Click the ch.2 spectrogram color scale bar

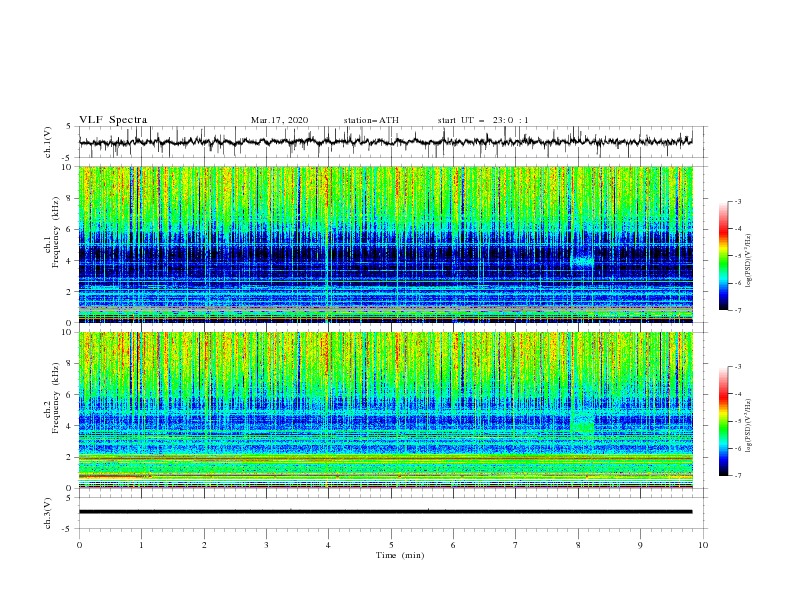pyautogui.click(x=723, y=421)
